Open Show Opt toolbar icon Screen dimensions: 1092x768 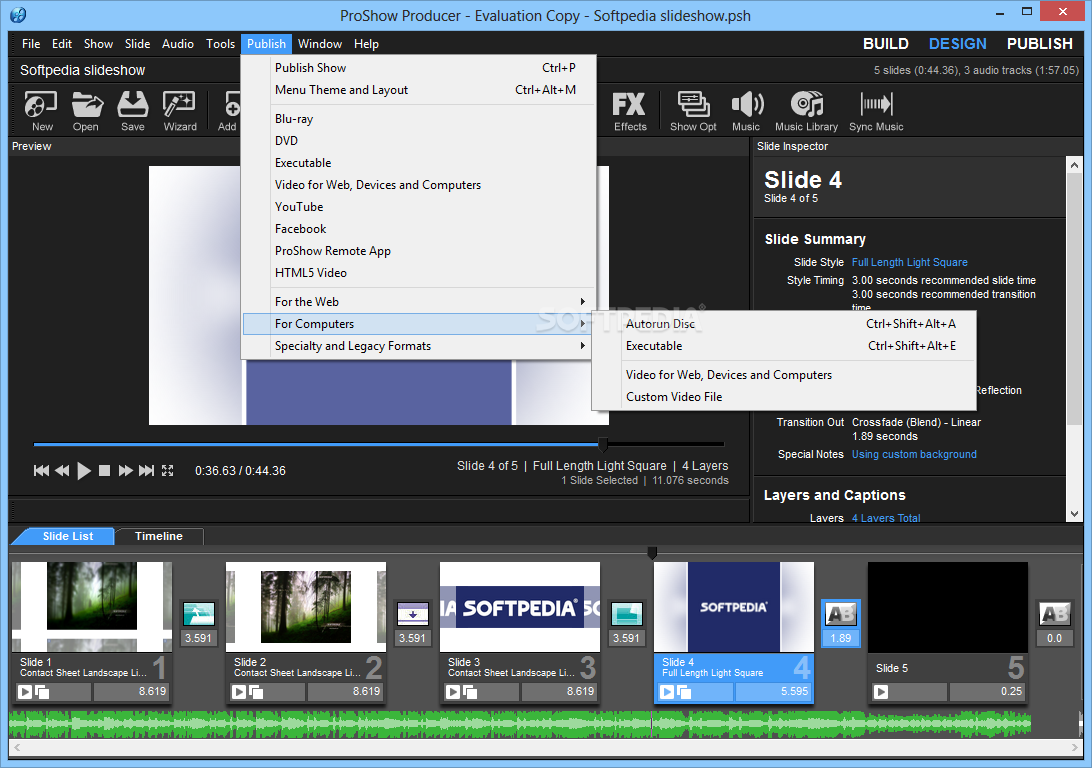coord(693,111)
